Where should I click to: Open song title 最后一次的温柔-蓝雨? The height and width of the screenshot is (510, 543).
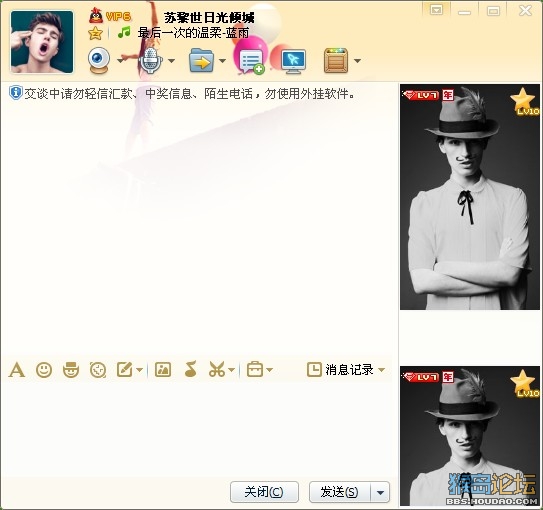point(193,33)
